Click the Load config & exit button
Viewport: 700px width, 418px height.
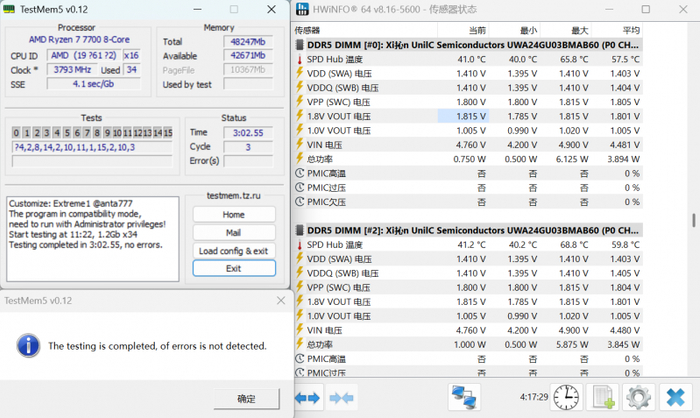tap(233, 250)
